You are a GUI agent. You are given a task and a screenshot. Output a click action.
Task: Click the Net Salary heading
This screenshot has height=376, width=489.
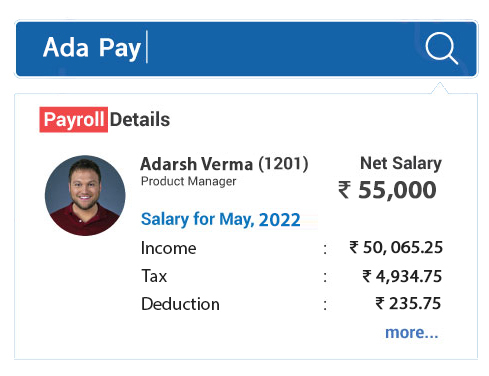[401, 164]
